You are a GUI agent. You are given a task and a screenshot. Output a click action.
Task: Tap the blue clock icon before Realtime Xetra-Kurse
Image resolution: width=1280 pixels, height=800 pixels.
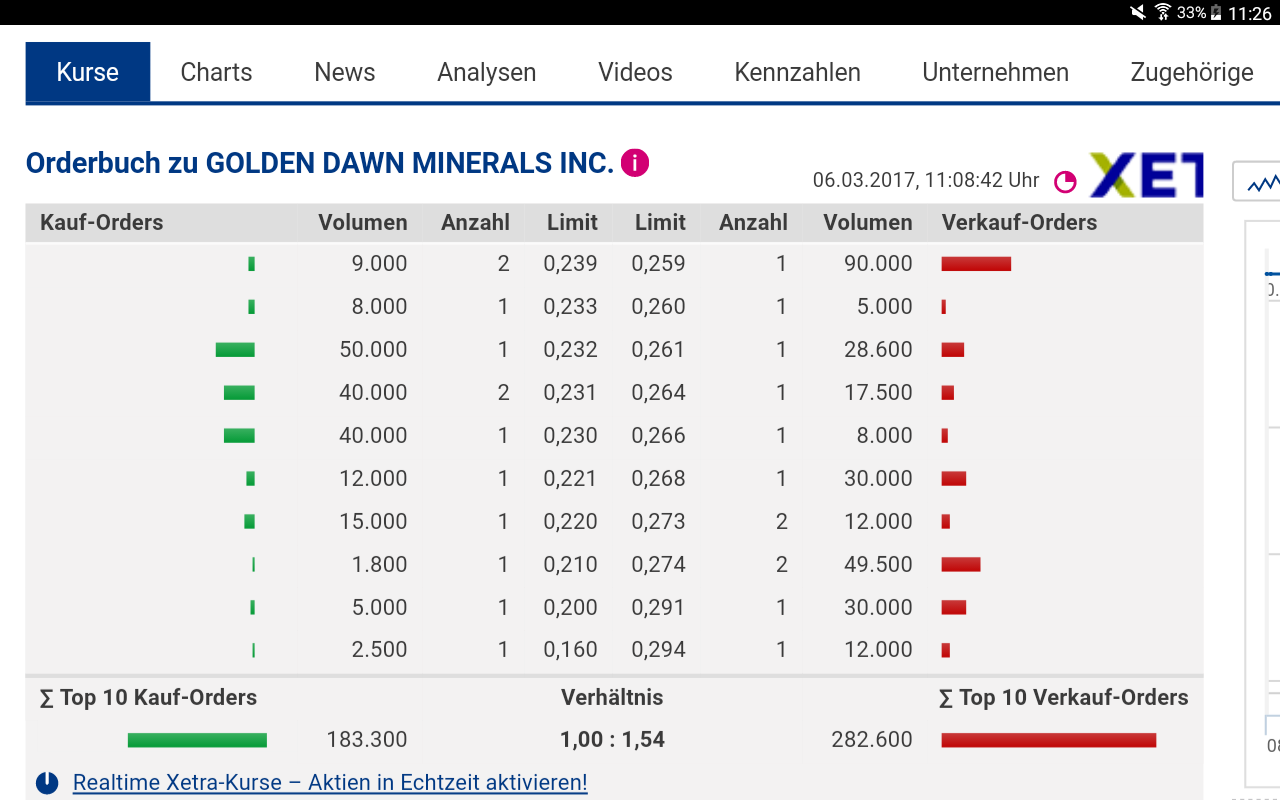(x=47, y=783)
